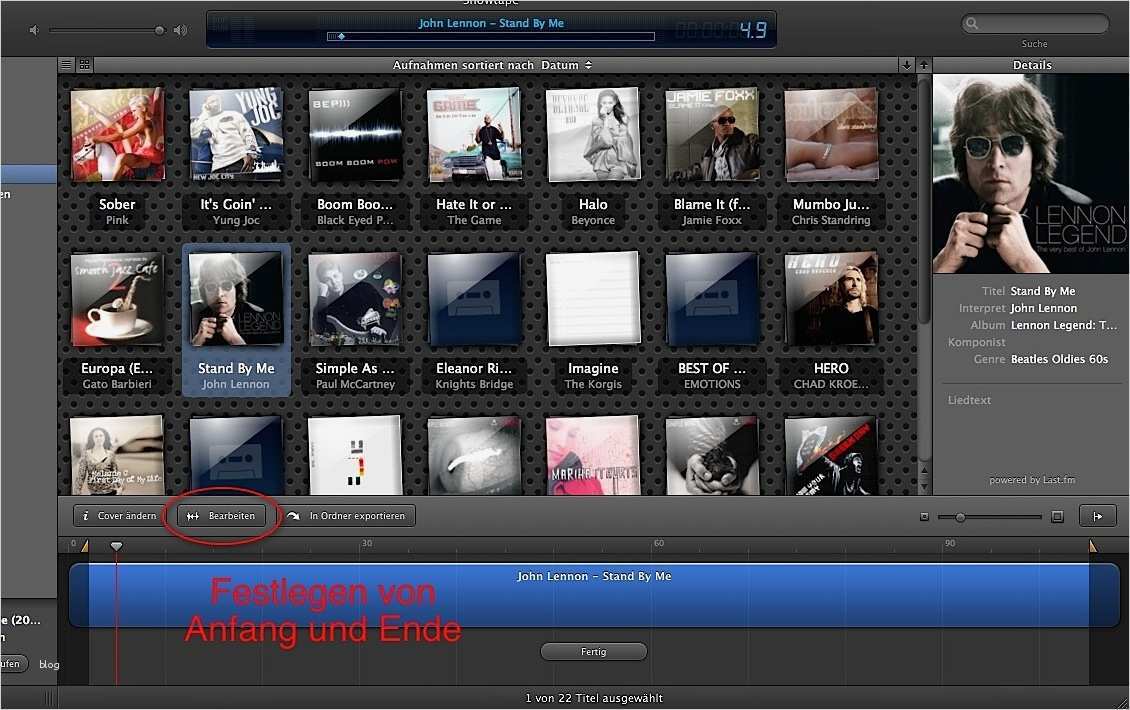The height and width of the screenshot is (710, 1130).
Task: Select The Game album cover
Action: pyautogui.click(x=474, y=134)
